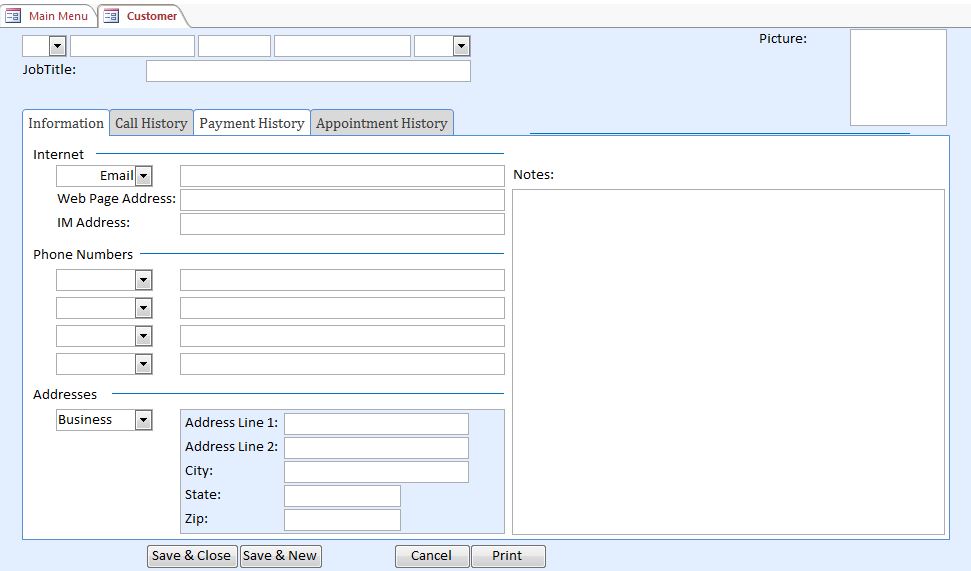Switch to the Appointment History tab
971x571 pixels.
381,123
